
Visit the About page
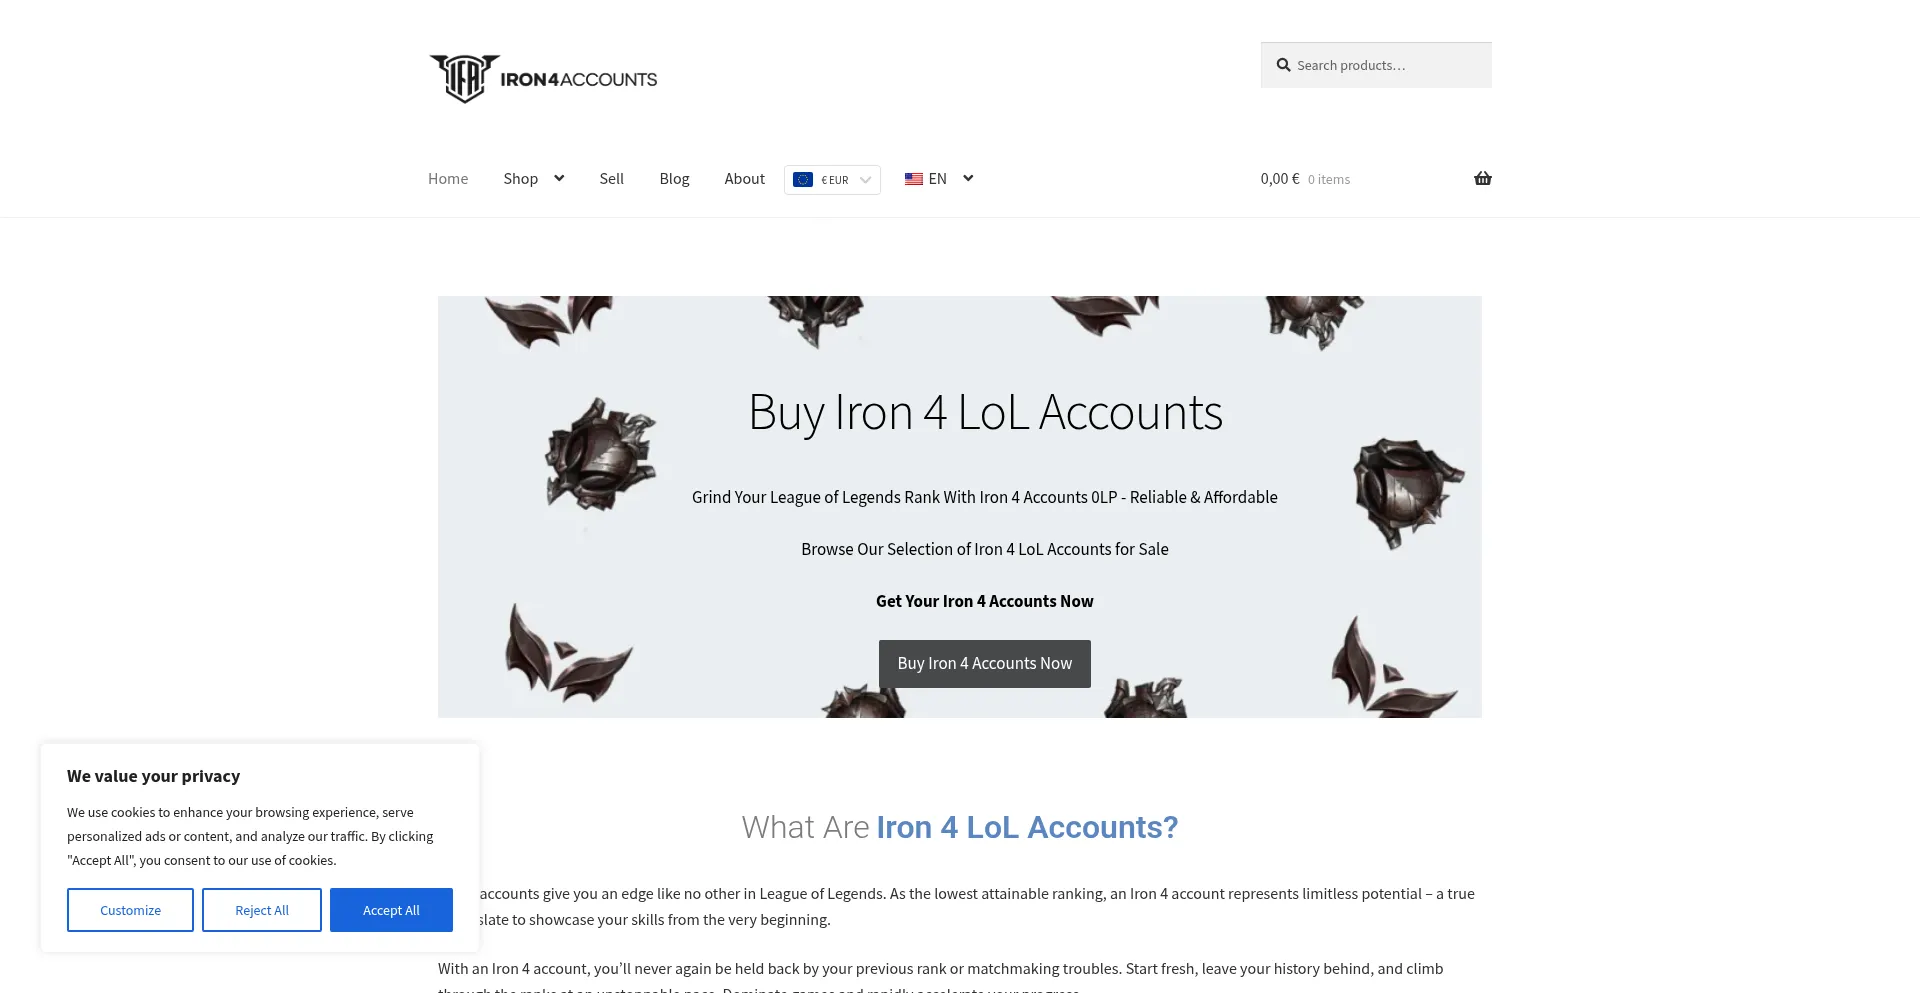[745, 179]
